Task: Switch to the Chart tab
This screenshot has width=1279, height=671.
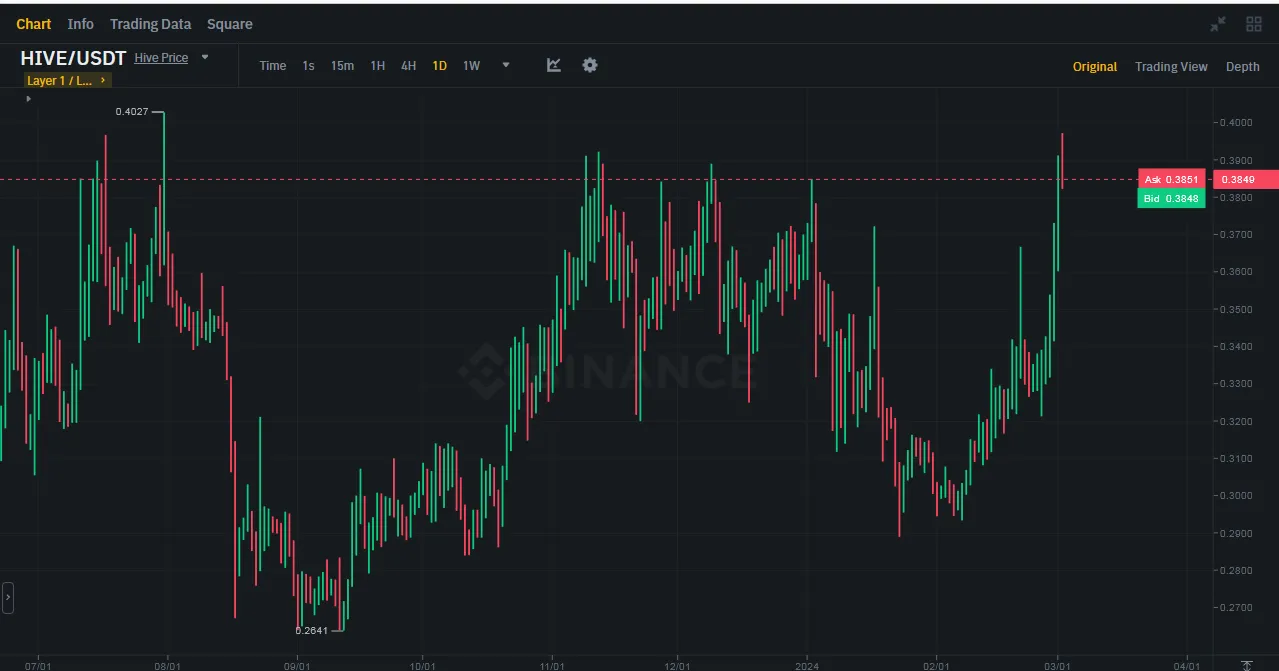Action: coord(34,24)
